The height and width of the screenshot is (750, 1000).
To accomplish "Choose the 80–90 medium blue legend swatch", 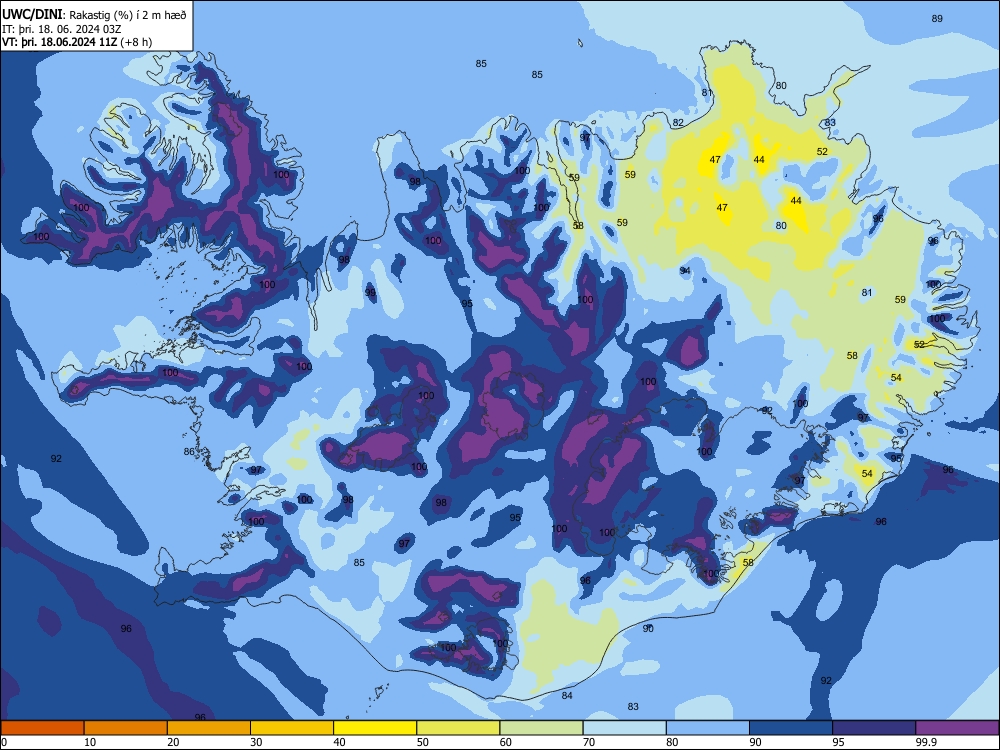I will click(708, 728).
